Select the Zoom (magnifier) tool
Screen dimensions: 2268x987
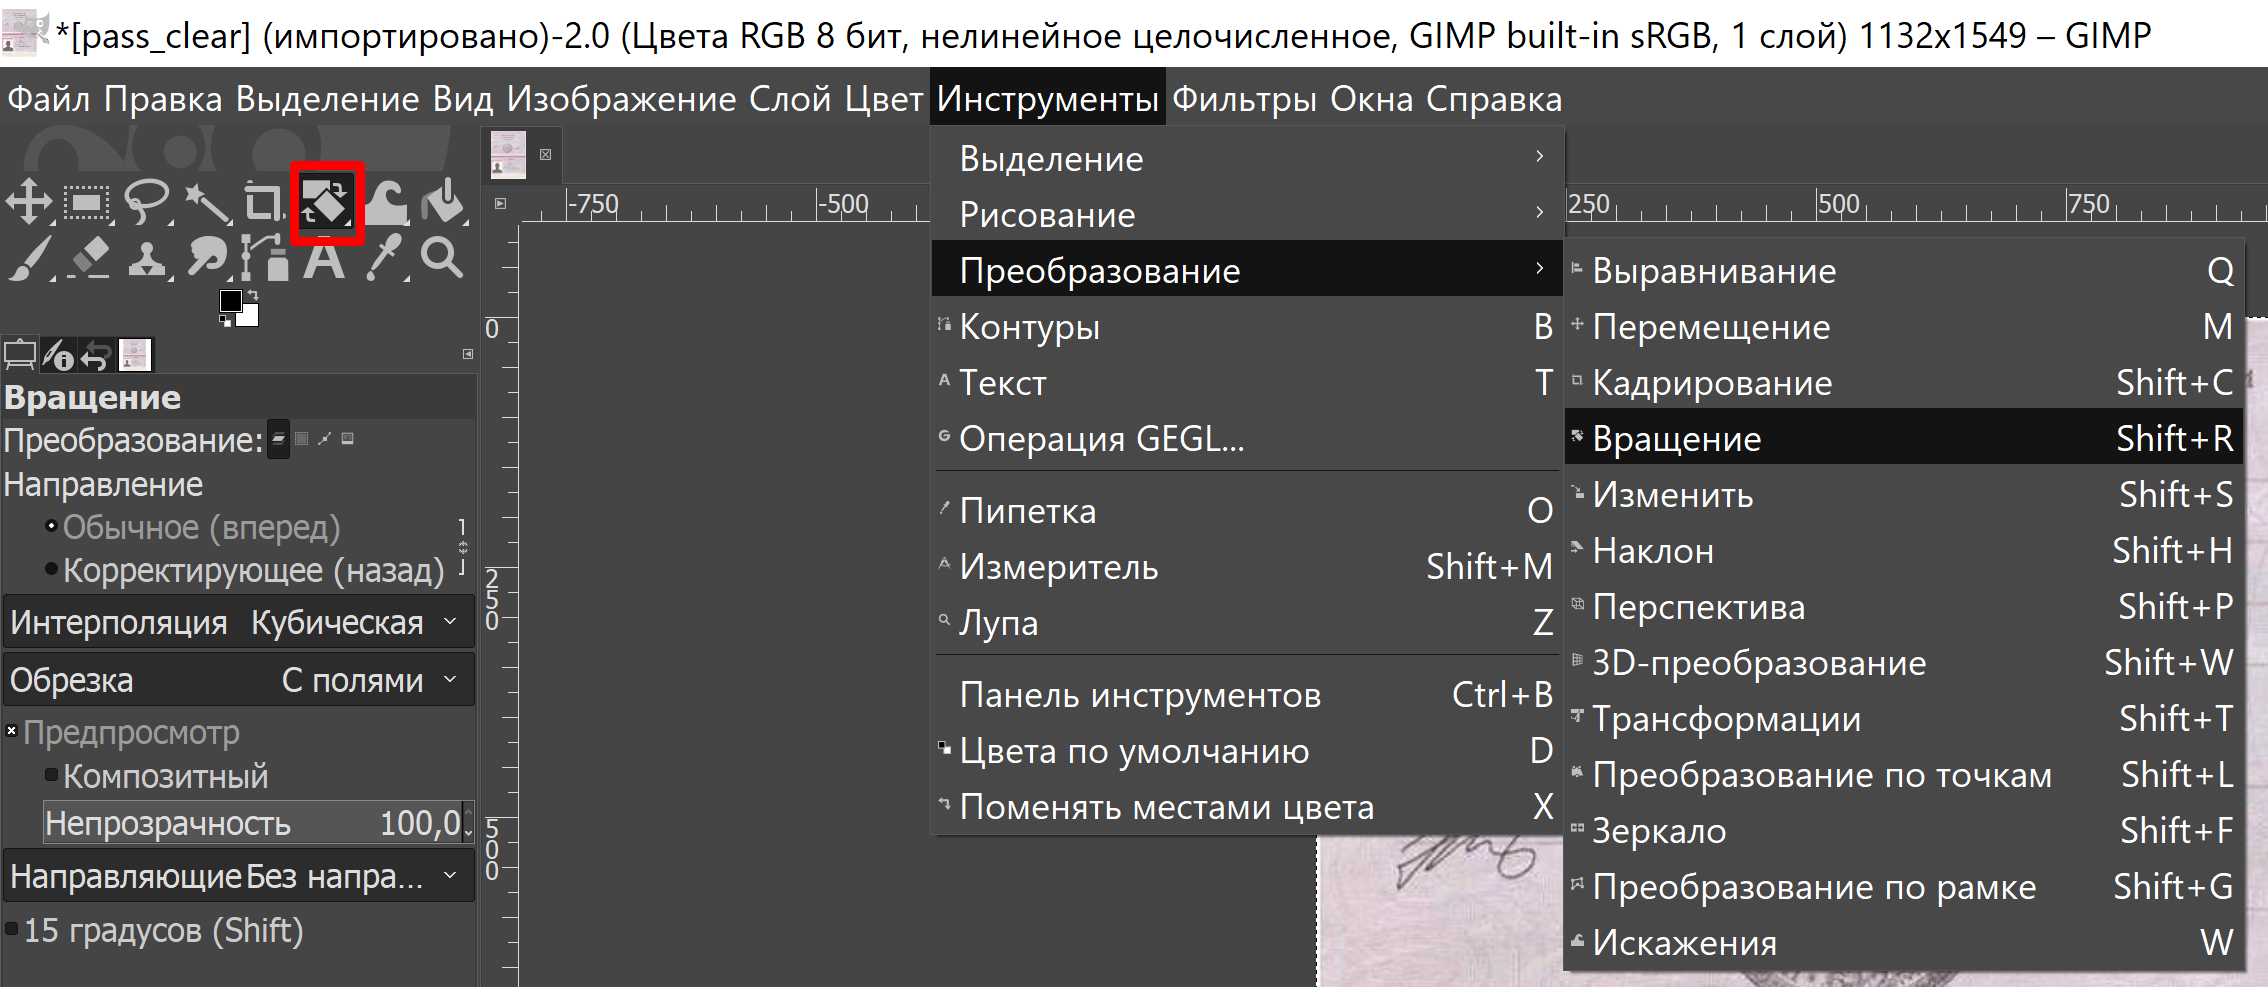[443, 258]
